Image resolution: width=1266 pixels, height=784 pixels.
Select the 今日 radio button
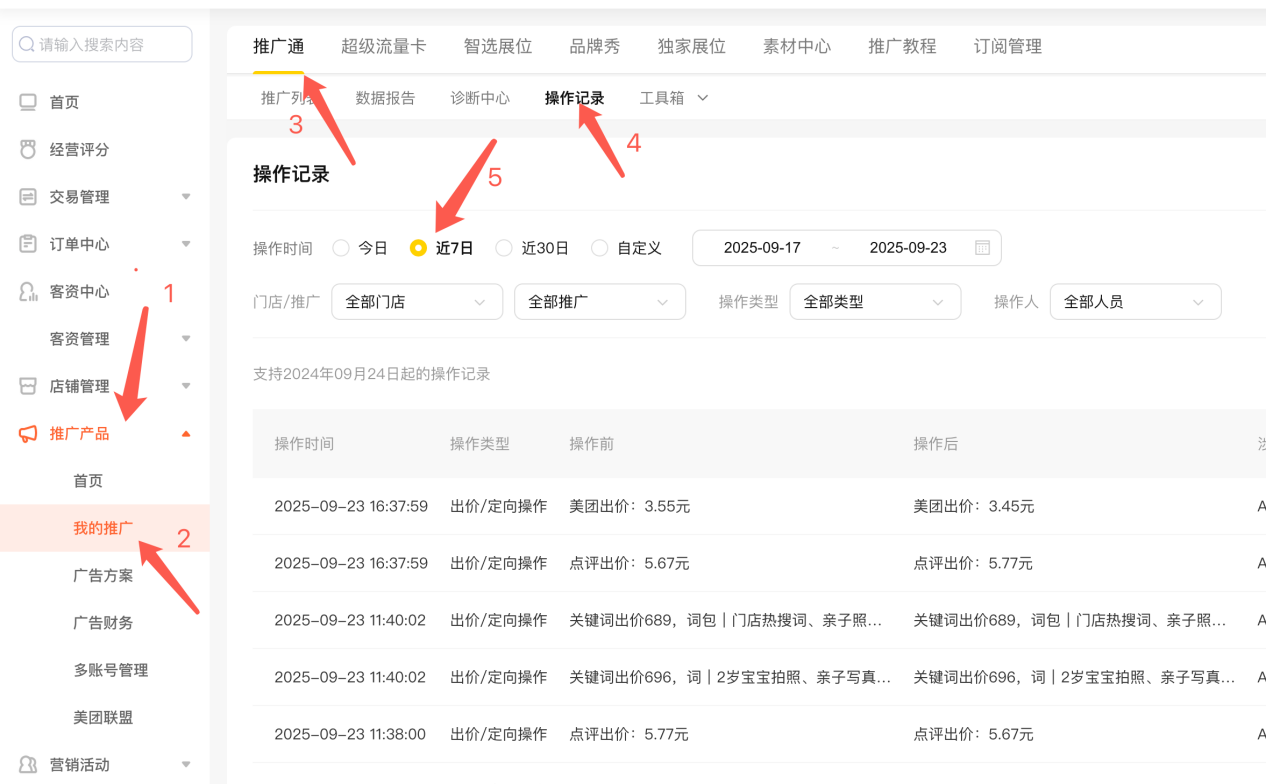341,248
